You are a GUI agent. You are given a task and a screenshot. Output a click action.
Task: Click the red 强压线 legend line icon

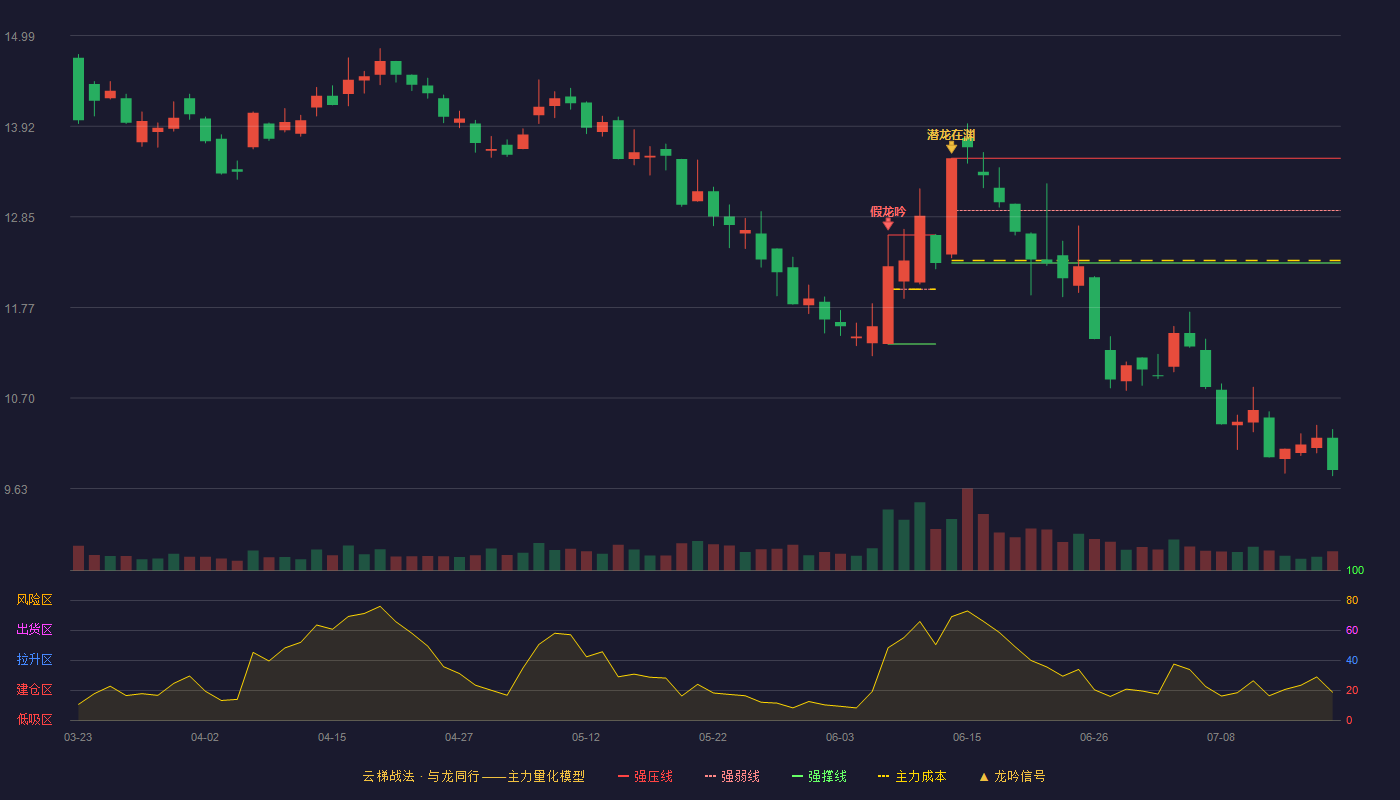point(624,776)
